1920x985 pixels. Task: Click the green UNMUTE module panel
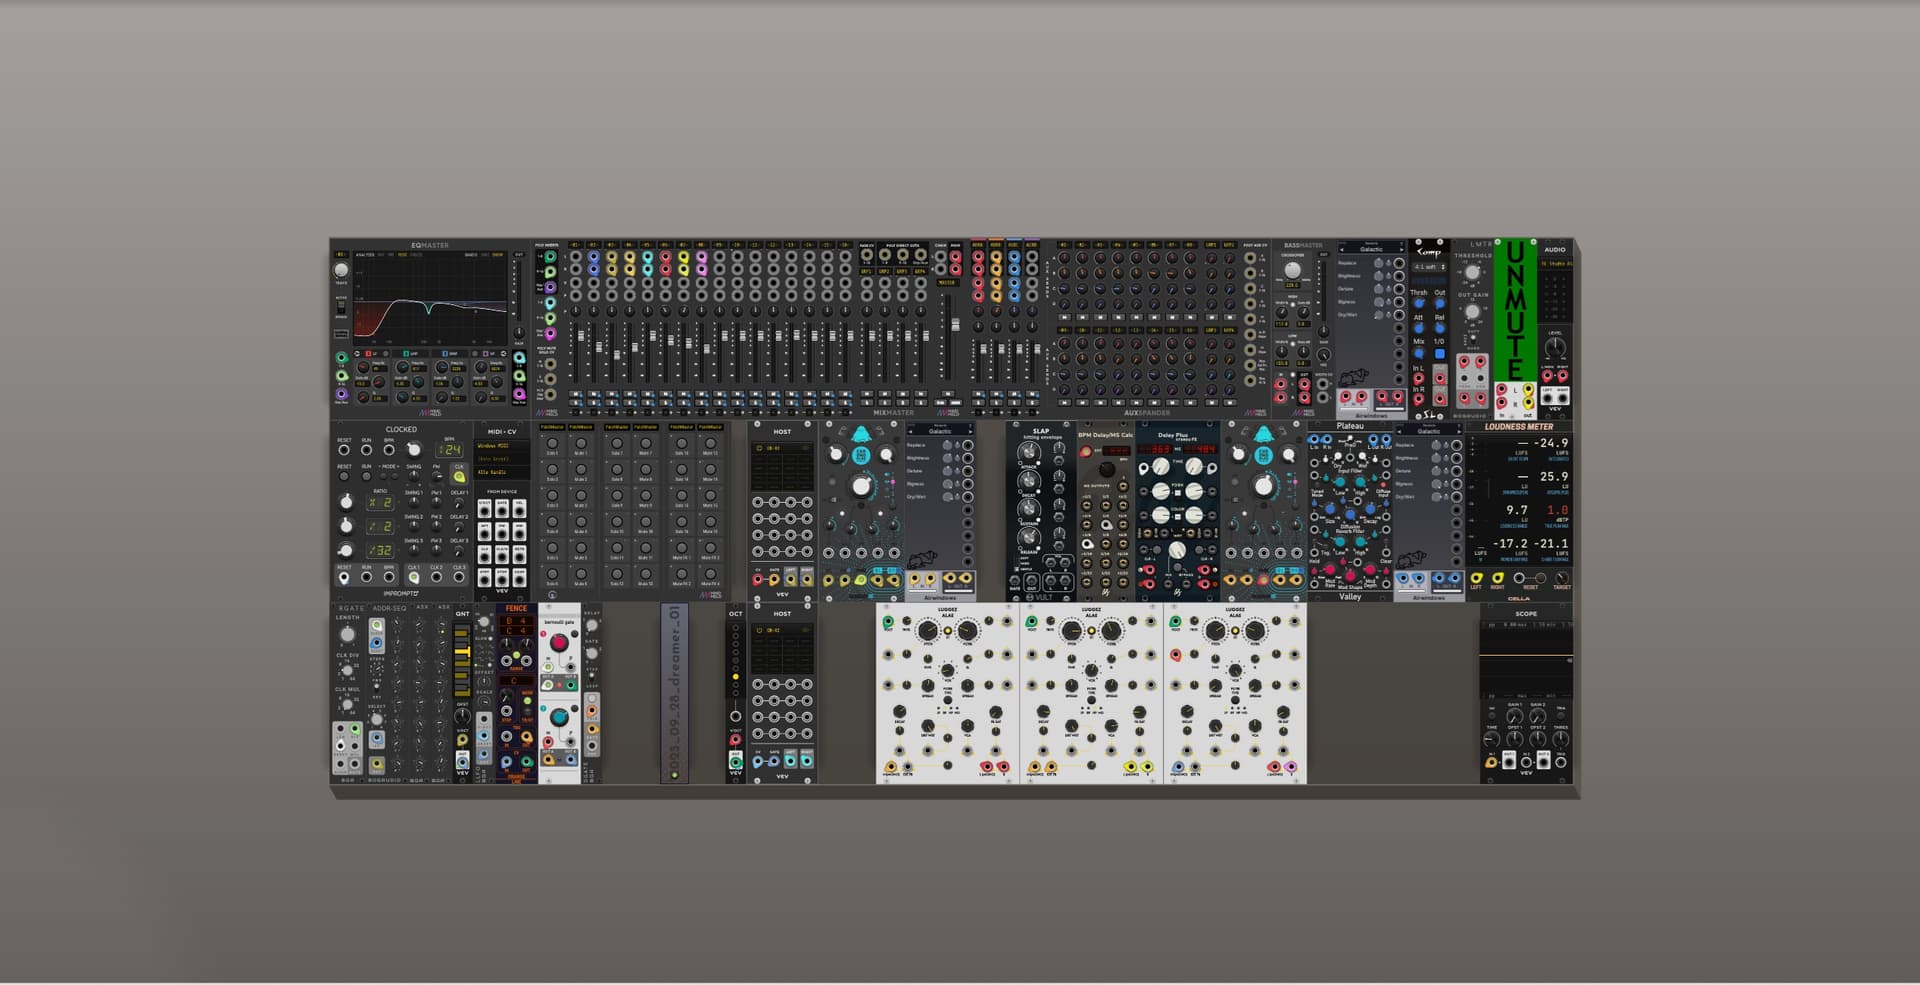click(1515, 310)
